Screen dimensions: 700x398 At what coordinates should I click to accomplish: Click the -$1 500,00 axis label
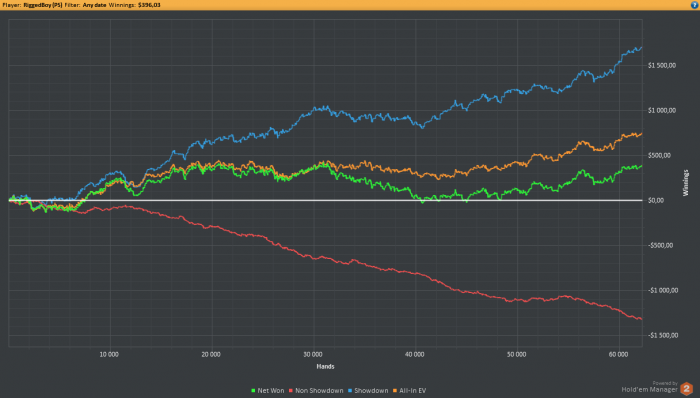point(663,336)
